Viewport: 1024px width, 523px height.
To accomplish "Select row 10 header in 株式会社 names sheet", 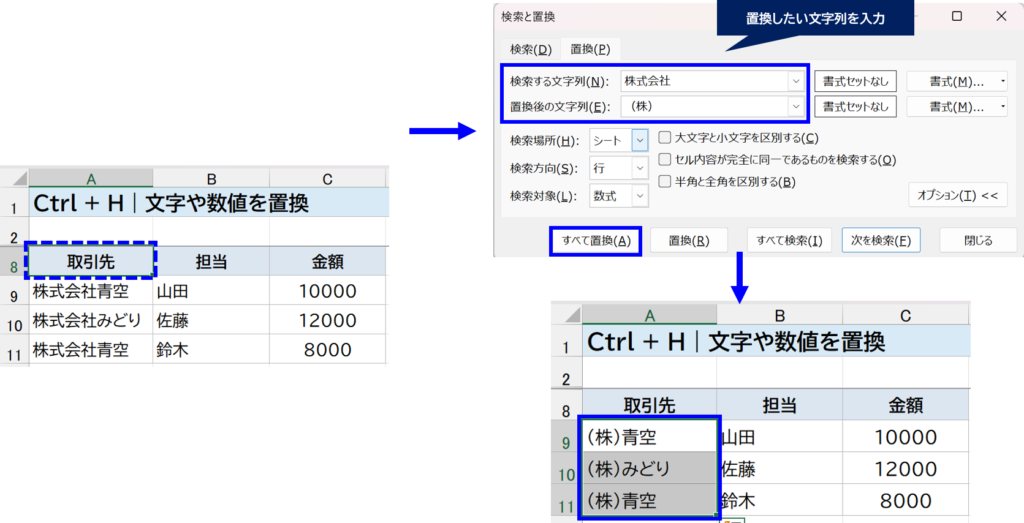I will [x=14, y=322].
